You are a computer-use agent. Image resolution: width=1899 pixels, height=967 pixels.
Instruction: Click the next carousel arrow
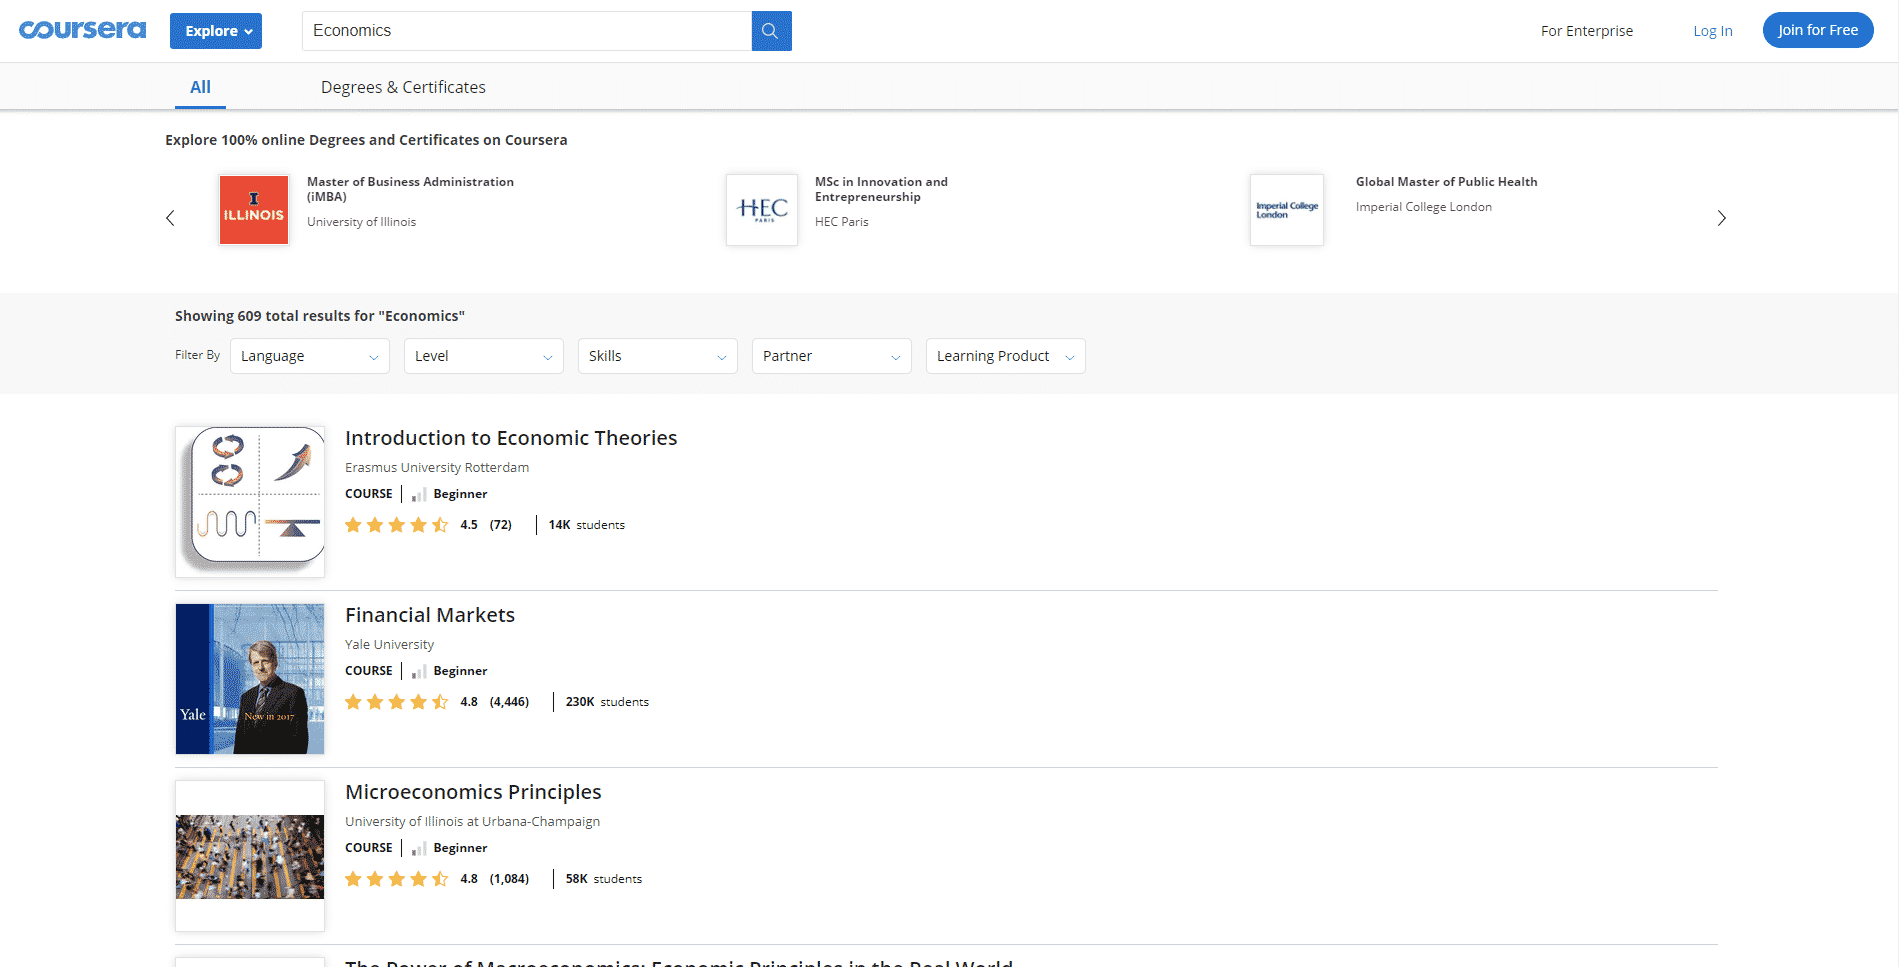pyautogui.click(x=1721, y=218)
